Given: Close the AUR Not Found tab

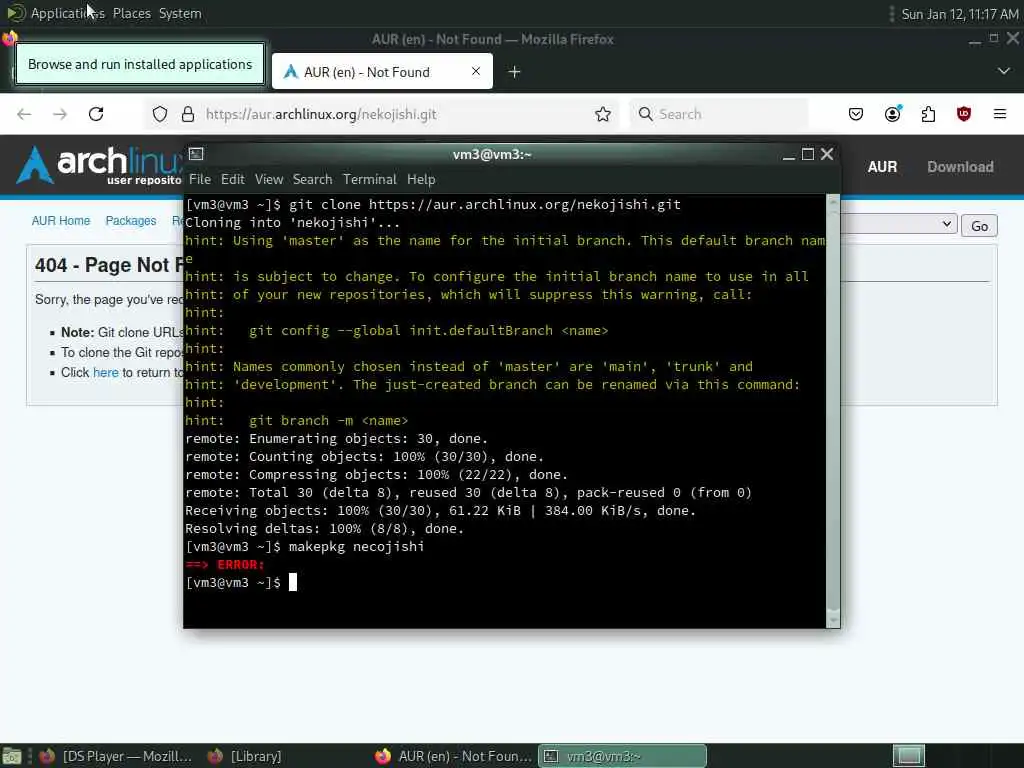Looking at the screenshot, I should click(x=476, y=71).
